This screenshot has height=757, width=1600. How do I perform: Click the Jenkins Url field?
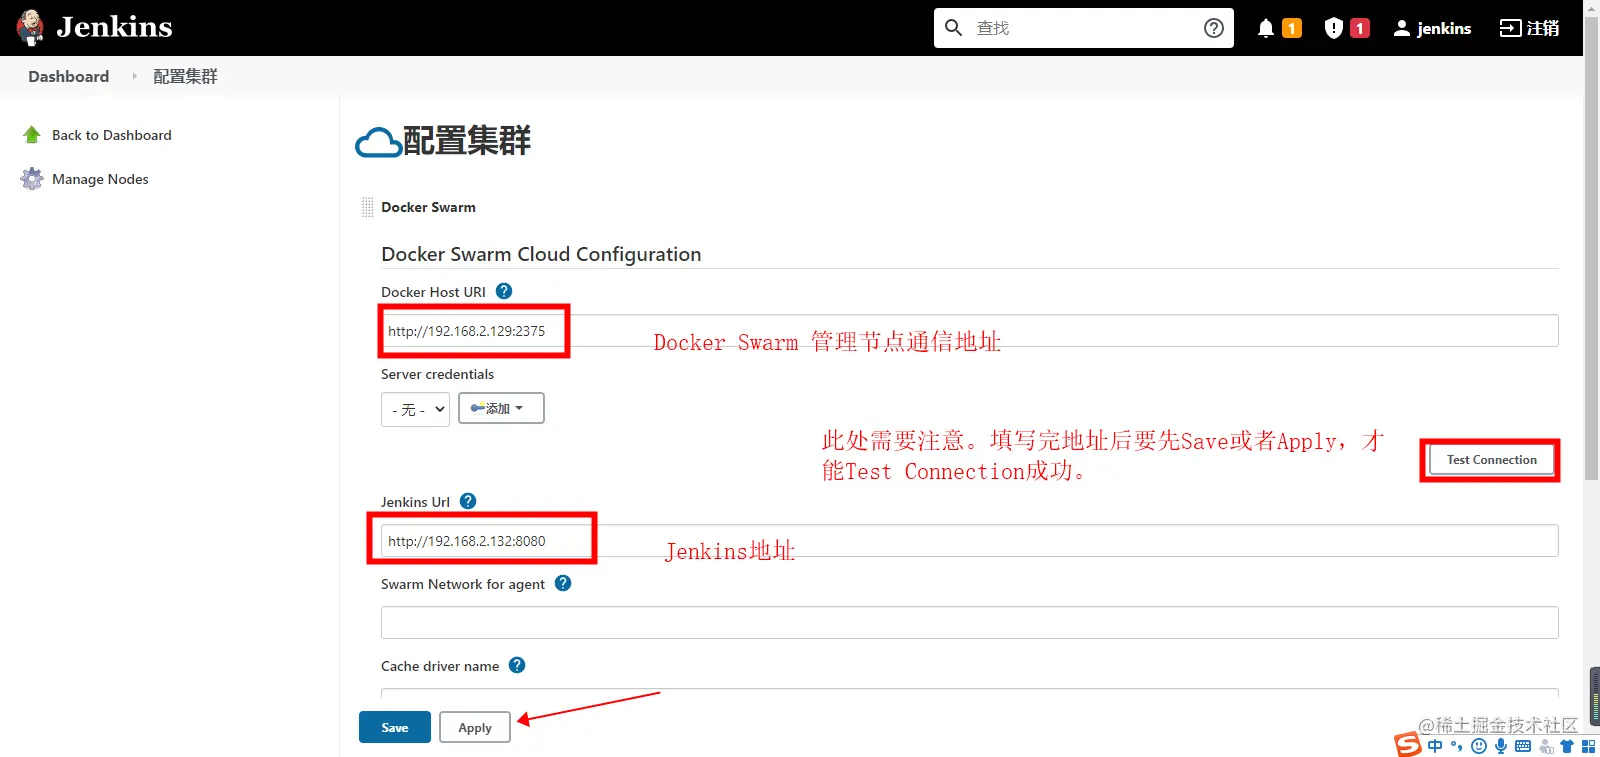click(969, 541)
